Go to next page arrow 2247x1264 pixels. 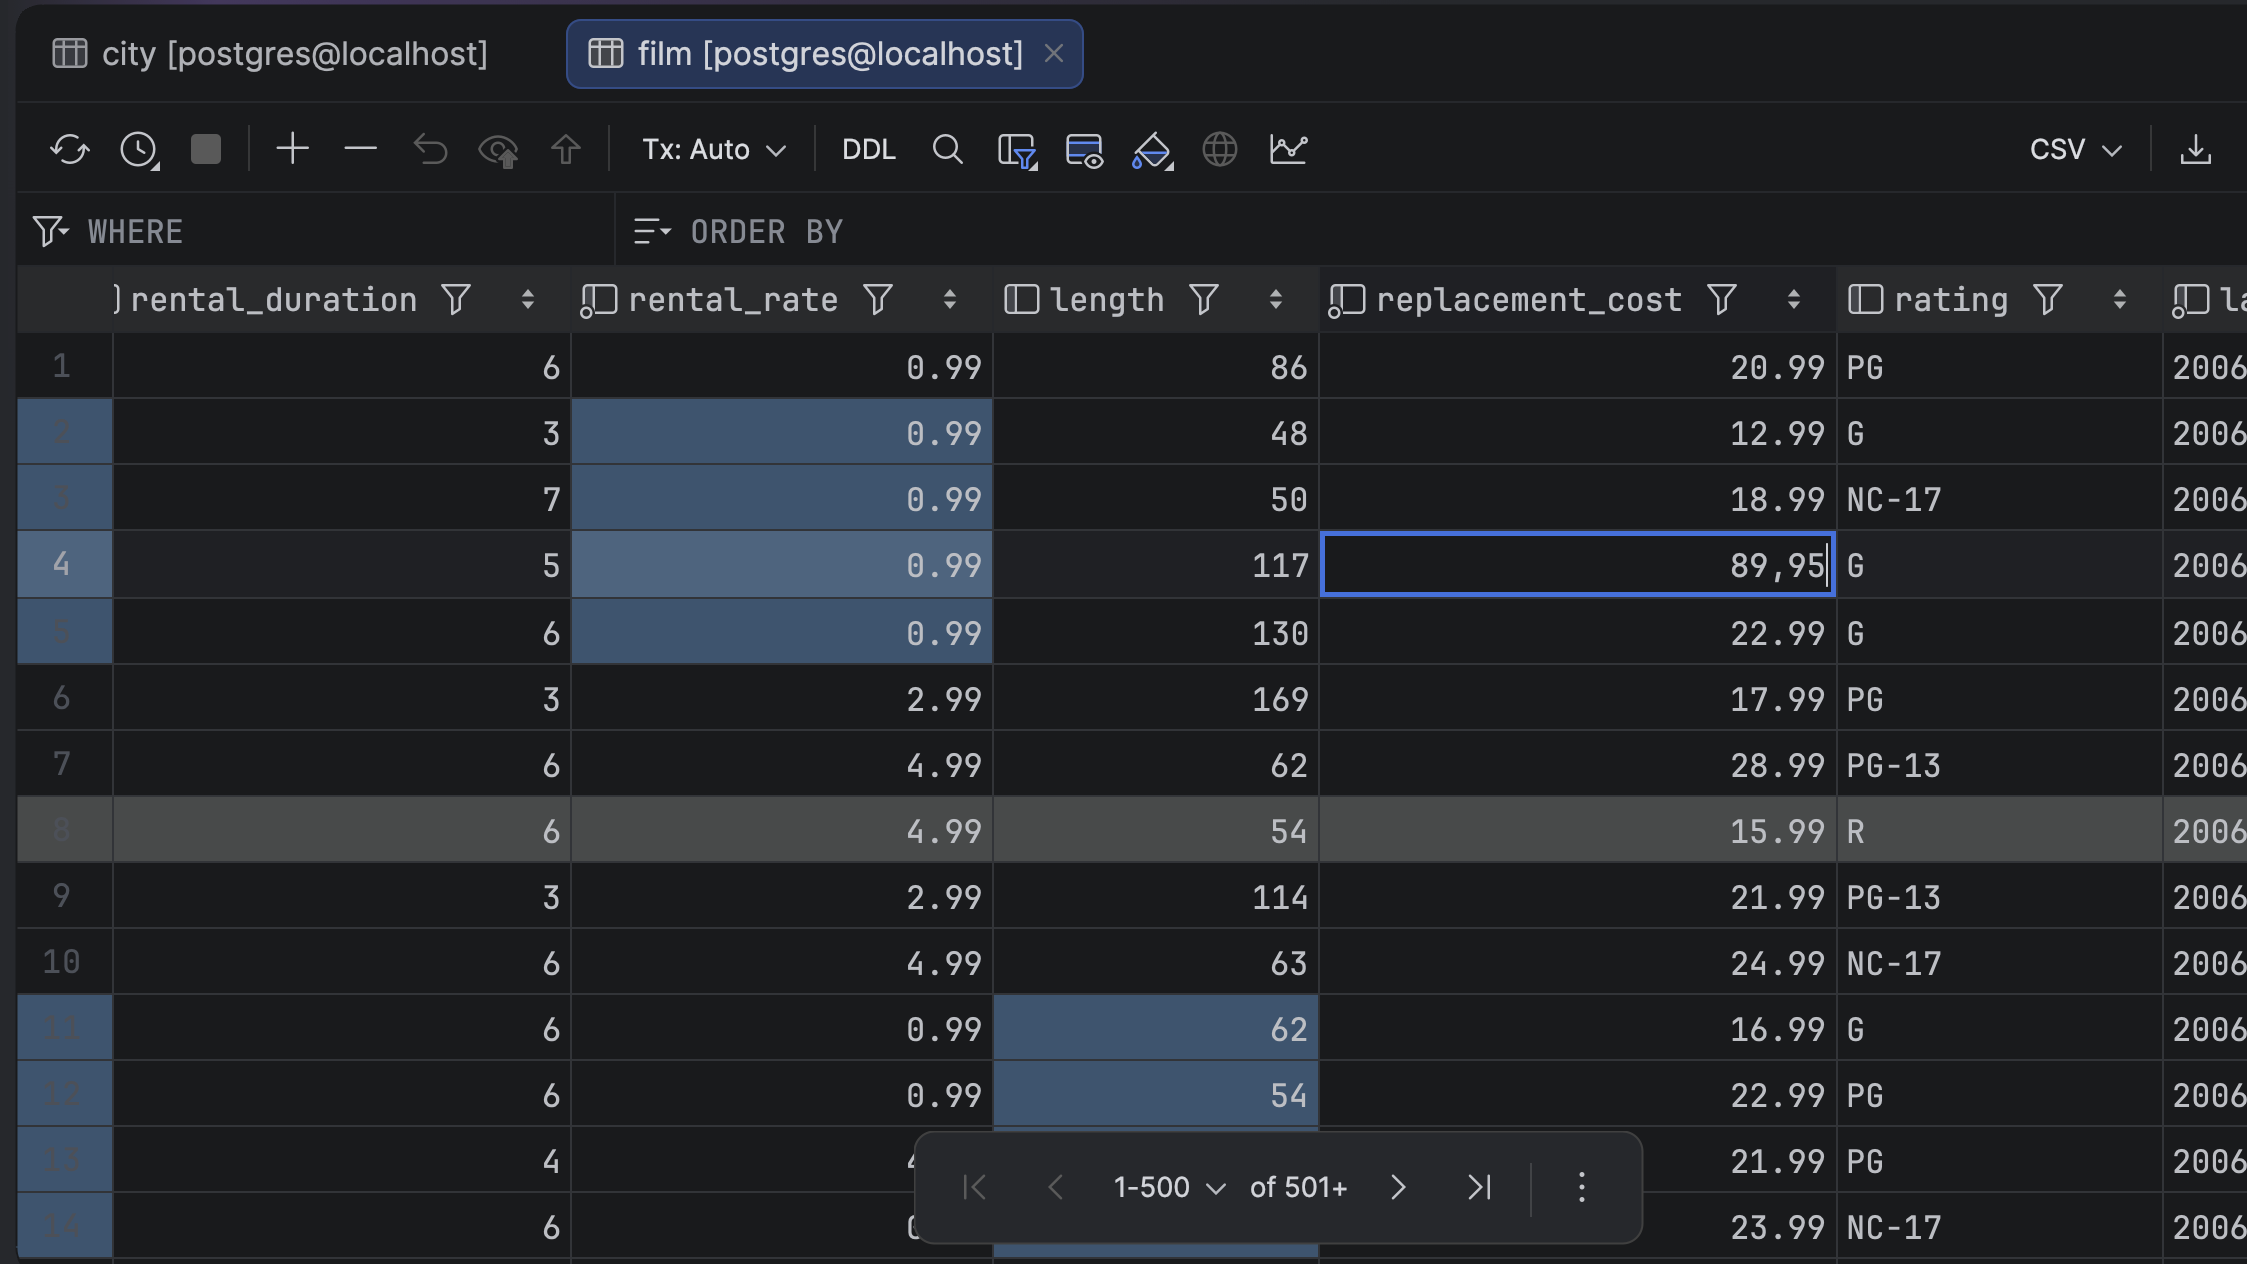[x=1398, y=1187]
